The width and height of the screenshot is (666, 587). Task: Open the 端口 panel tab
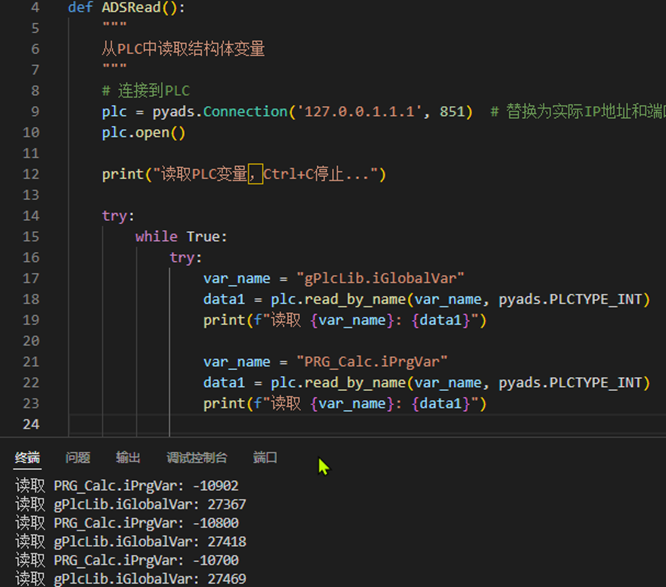tap(265, 458)
